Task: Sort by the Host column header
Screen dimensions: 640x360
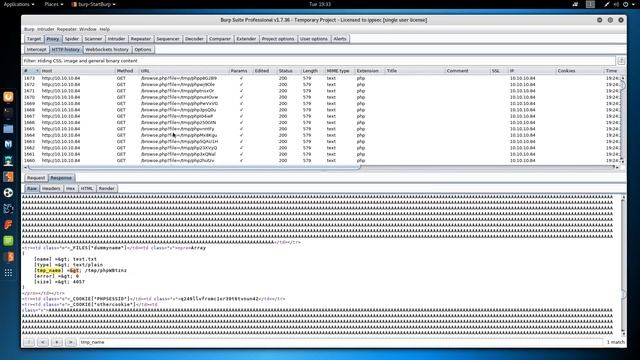Action: tap(78, 71)
